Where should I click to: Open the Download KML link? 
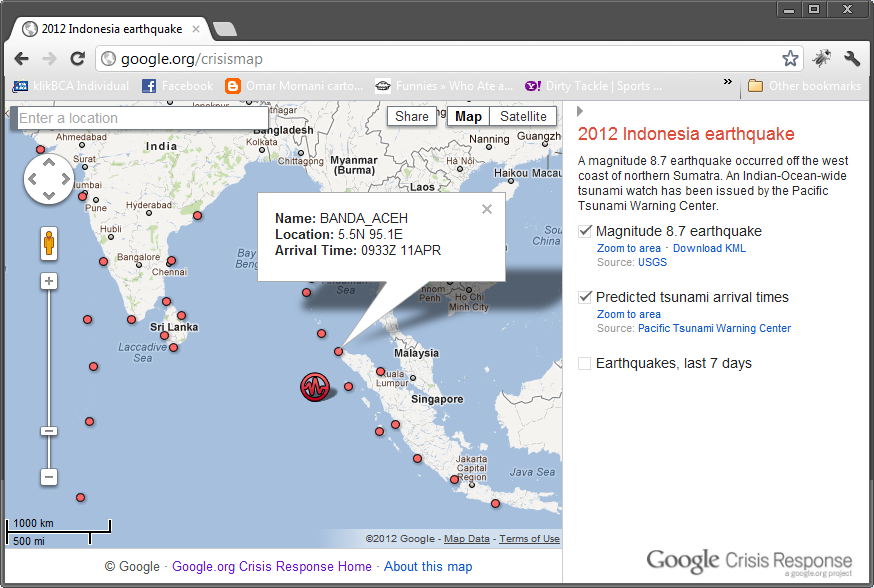[x=710, y=248]
